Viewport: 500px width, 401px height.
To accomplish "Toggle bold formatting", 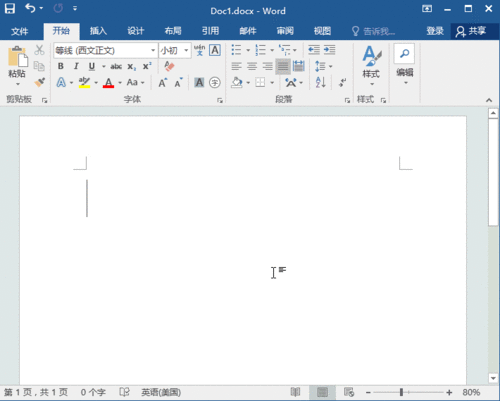I will point(61,66).
